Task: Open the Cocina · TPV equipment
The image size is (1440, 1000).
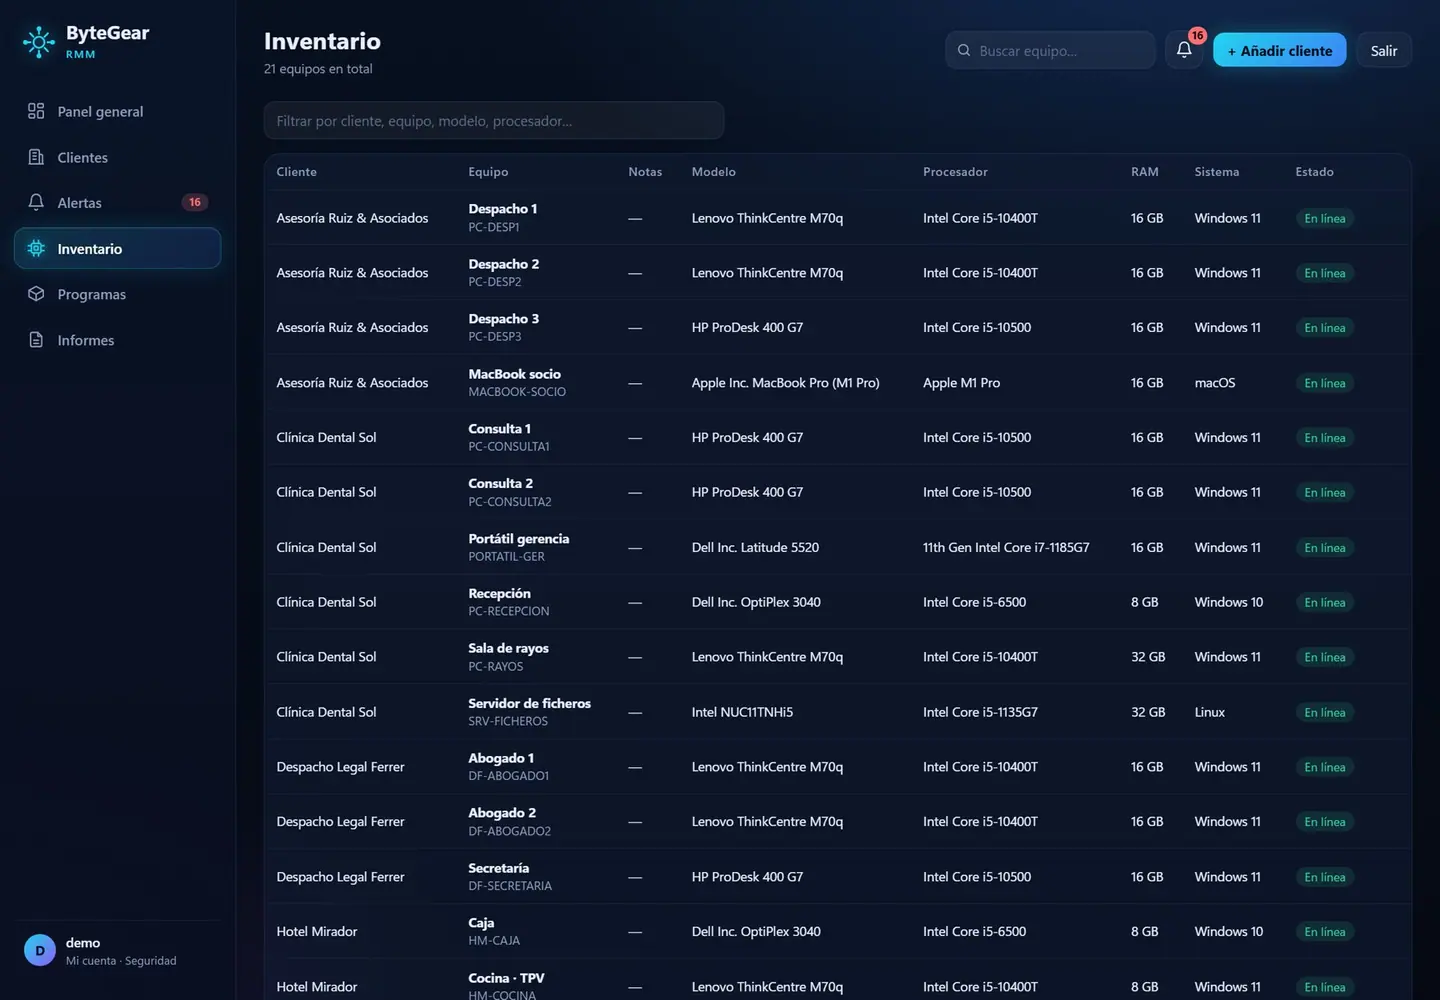Action: (x=506, y=979)
